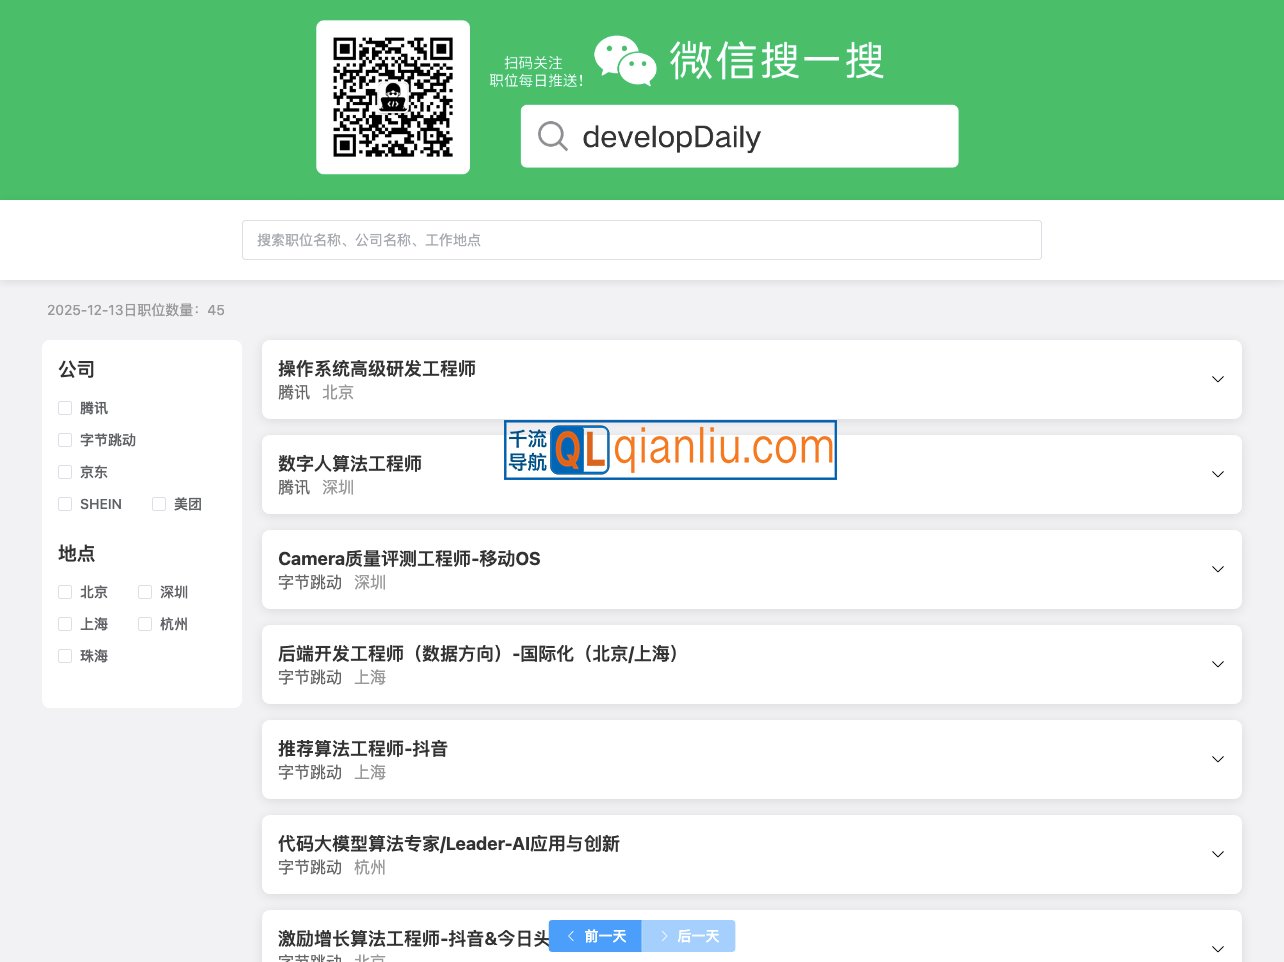
Task: Click the 前一天 button
Action: click(x=595, y=936)
